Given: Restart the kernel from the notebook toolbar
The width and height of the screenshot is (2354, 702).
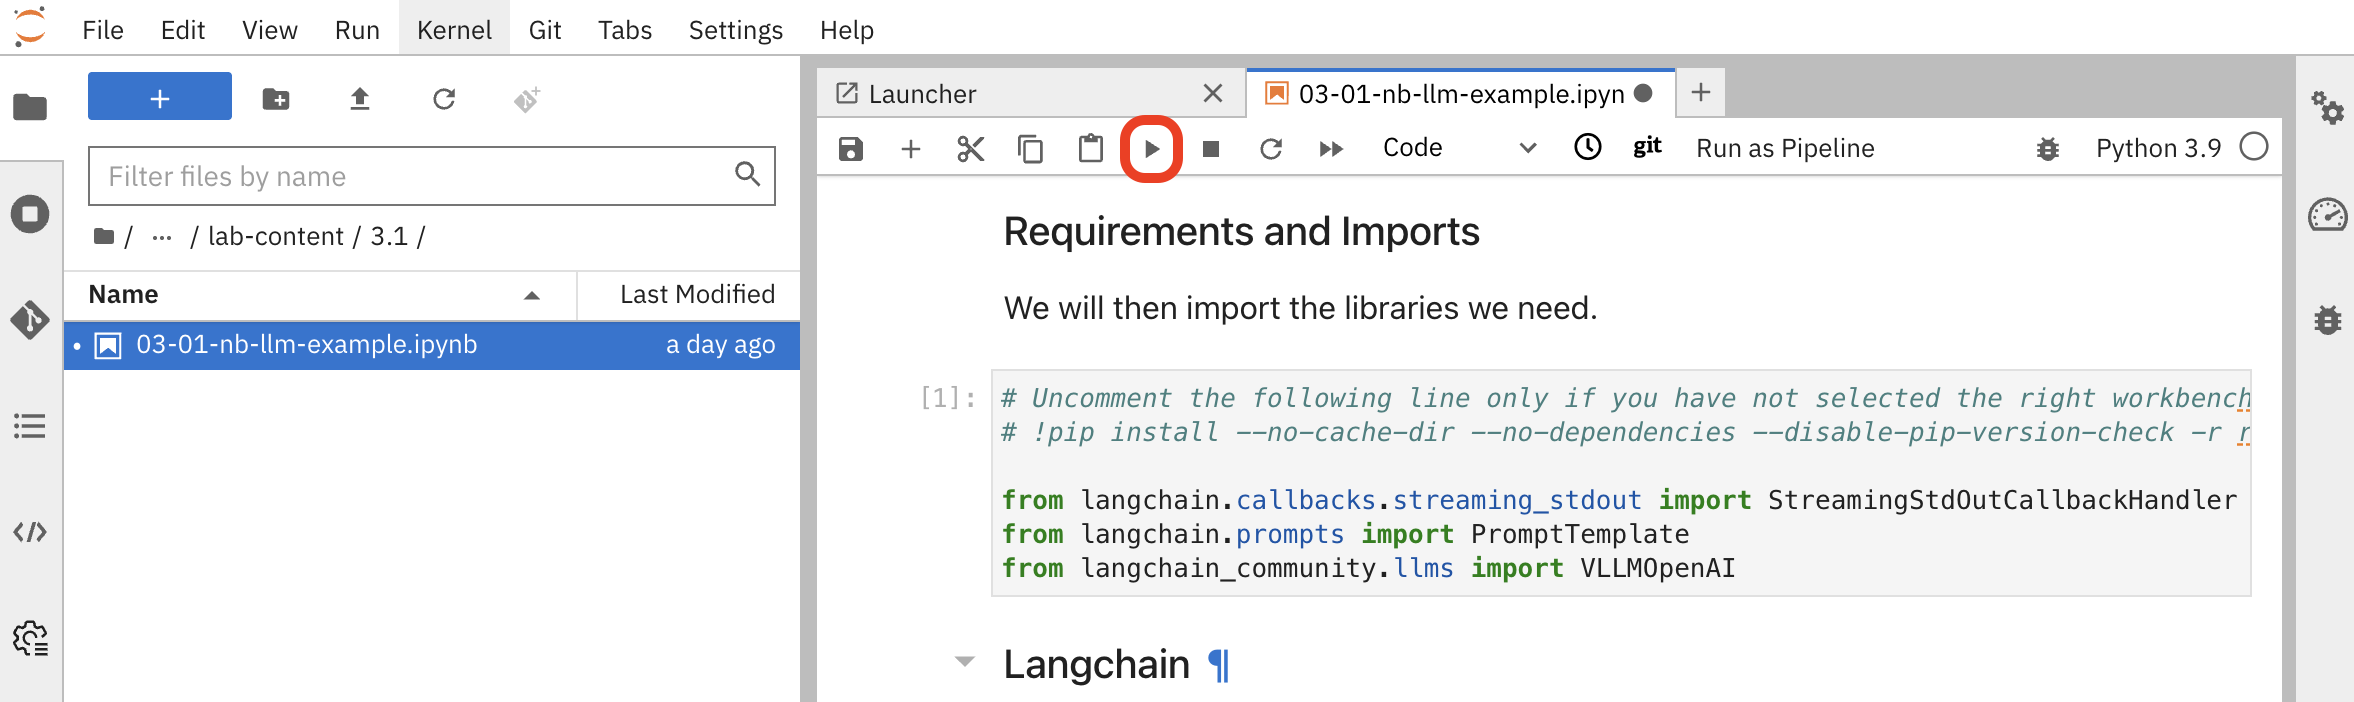Looking at the screenshot, I should click(x=1270, y=149).
